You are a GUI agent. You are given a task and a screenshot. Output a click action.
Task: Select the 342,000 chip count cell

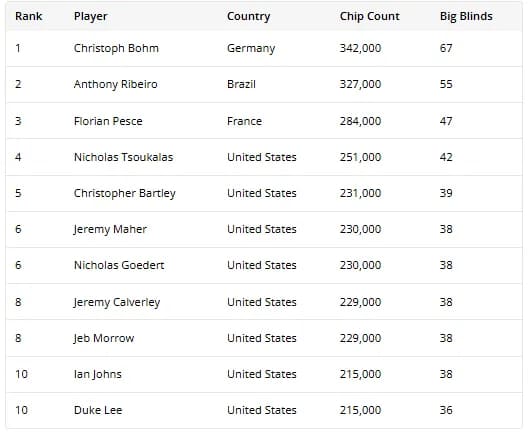pos(360,48)
